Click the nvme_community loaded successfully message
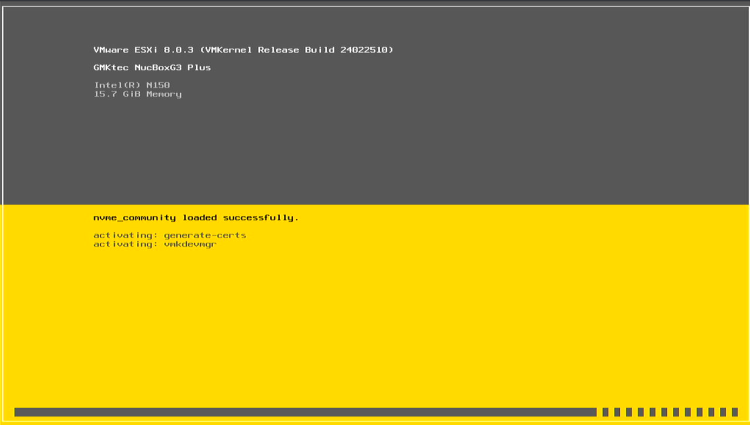Viewport: 750px width, 425px height. (x=196, y=218)
